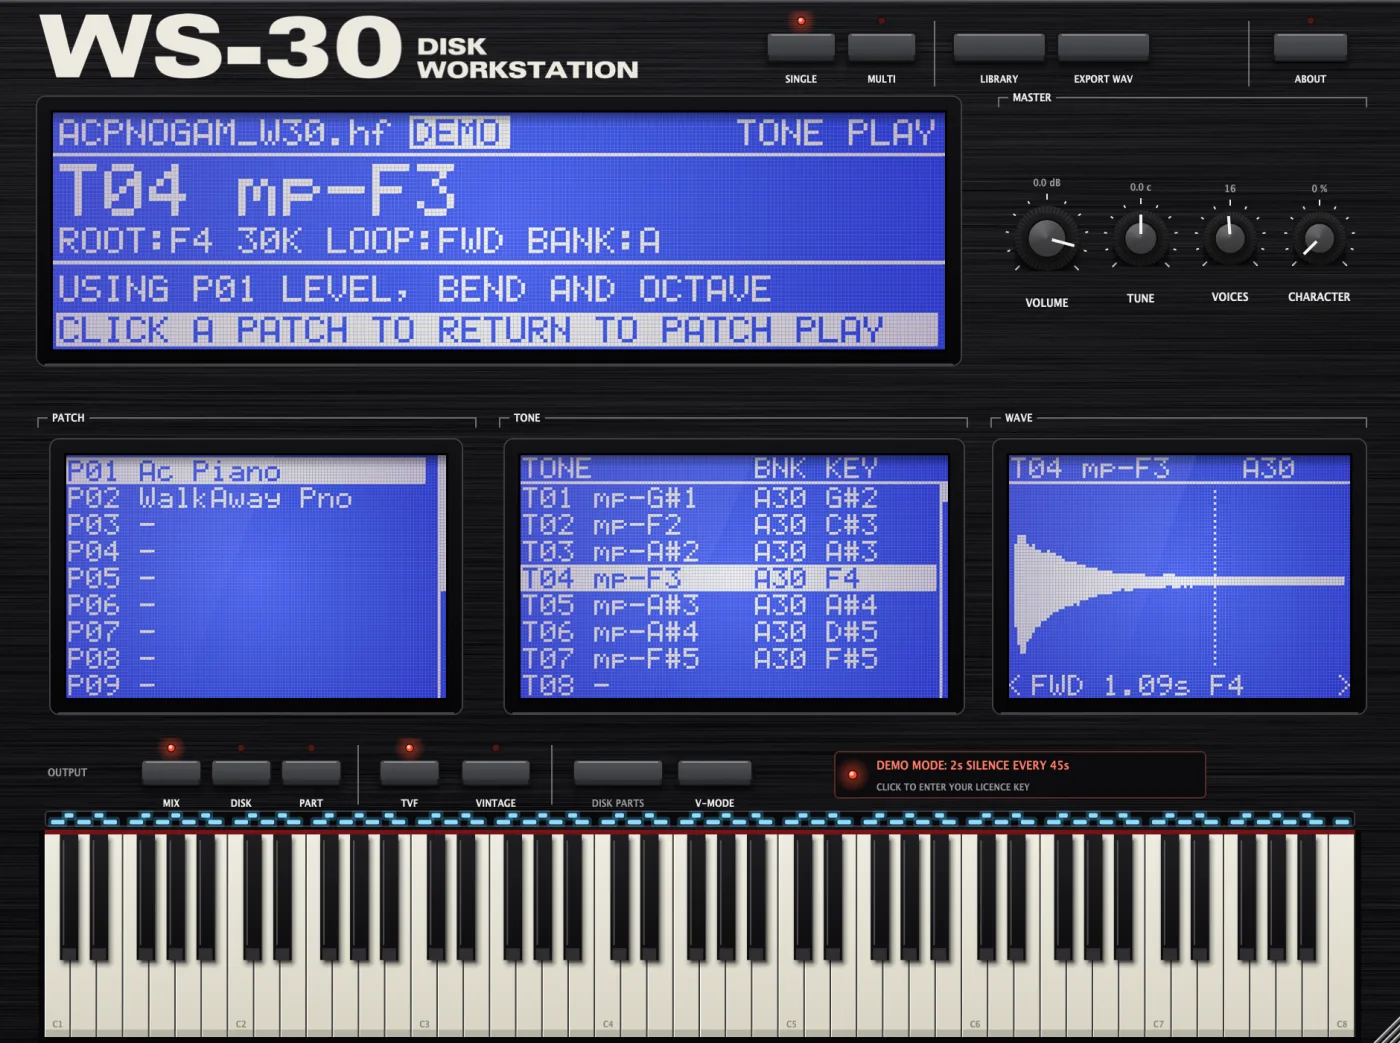Select tone T01 mp-G#1
This screenshot has width=1400, height=1043.
pos(728,498)
